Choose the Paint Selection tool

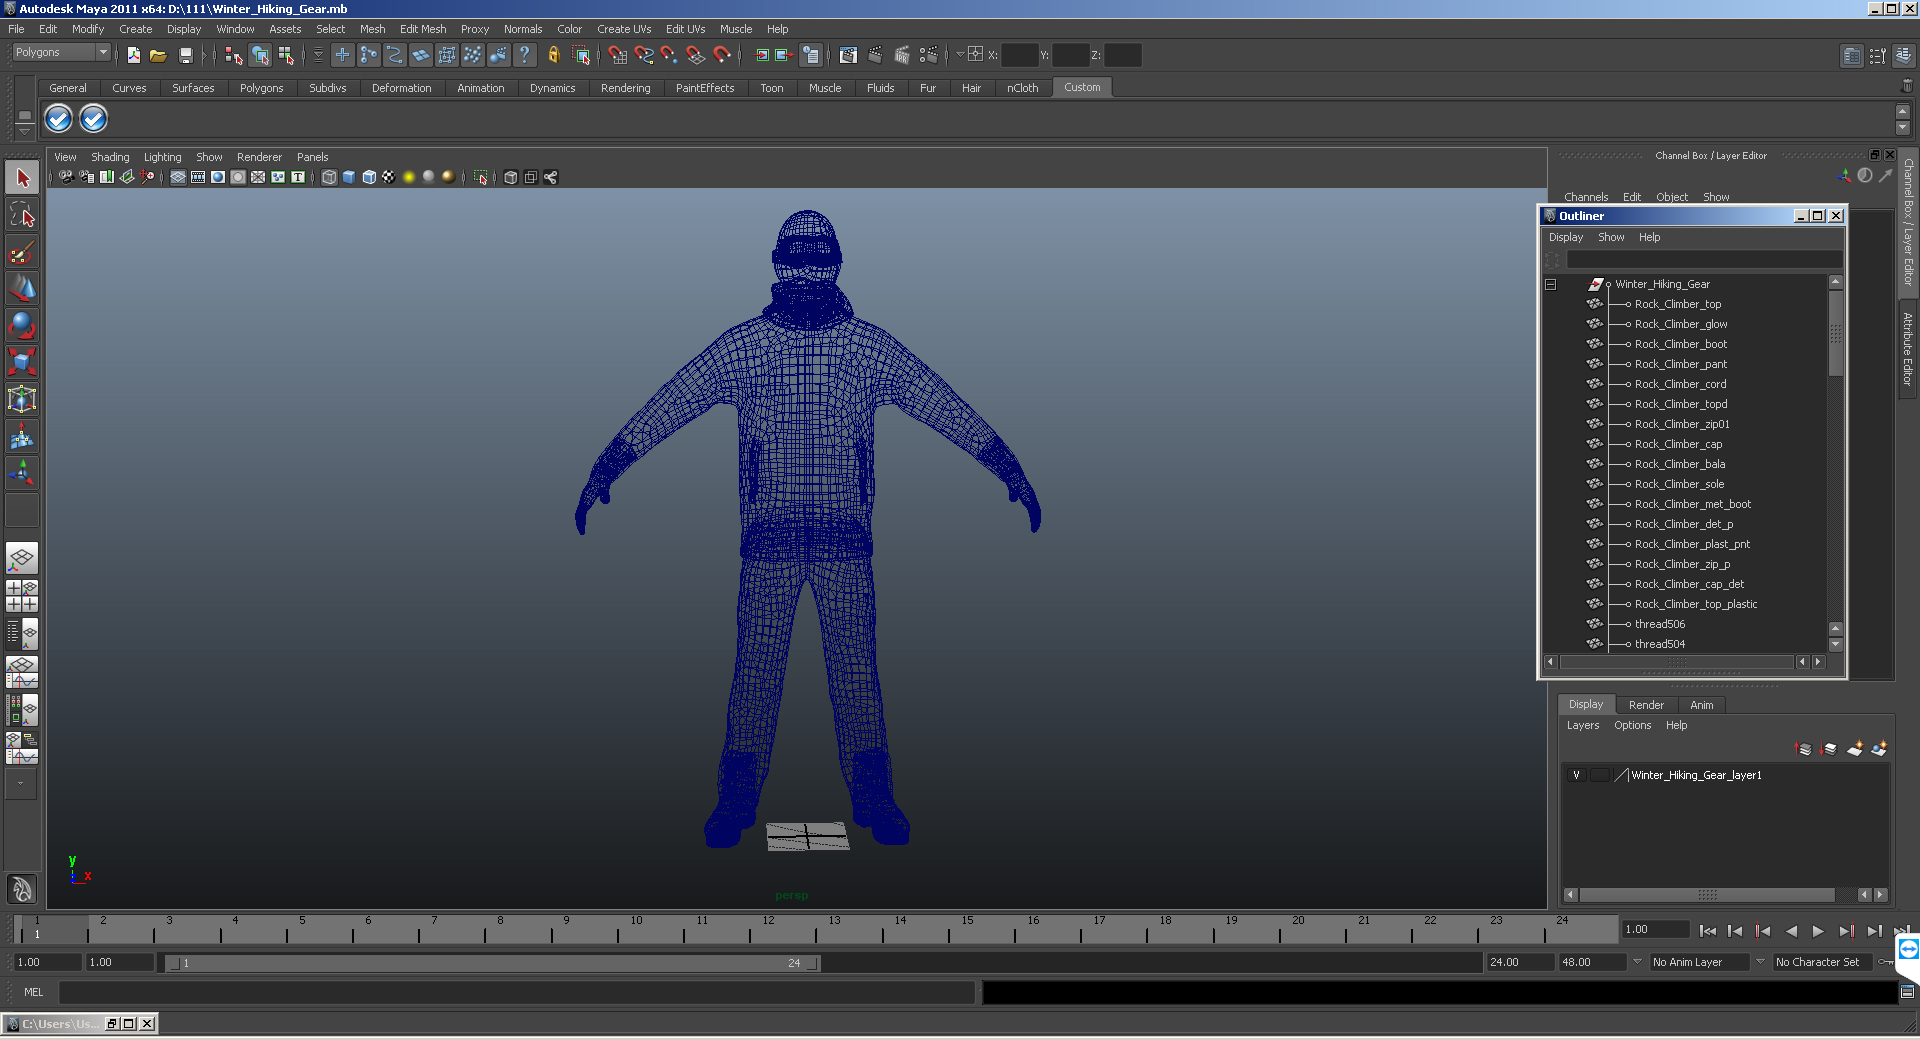[22, 251]
